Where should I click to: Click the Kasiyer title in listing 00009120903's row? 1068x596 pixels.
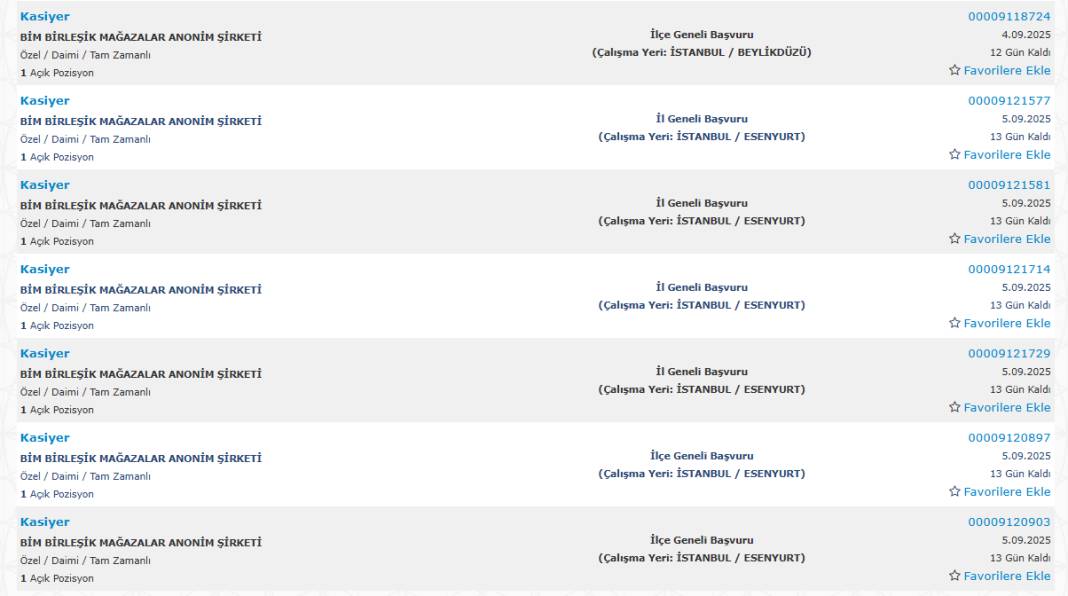45,521
